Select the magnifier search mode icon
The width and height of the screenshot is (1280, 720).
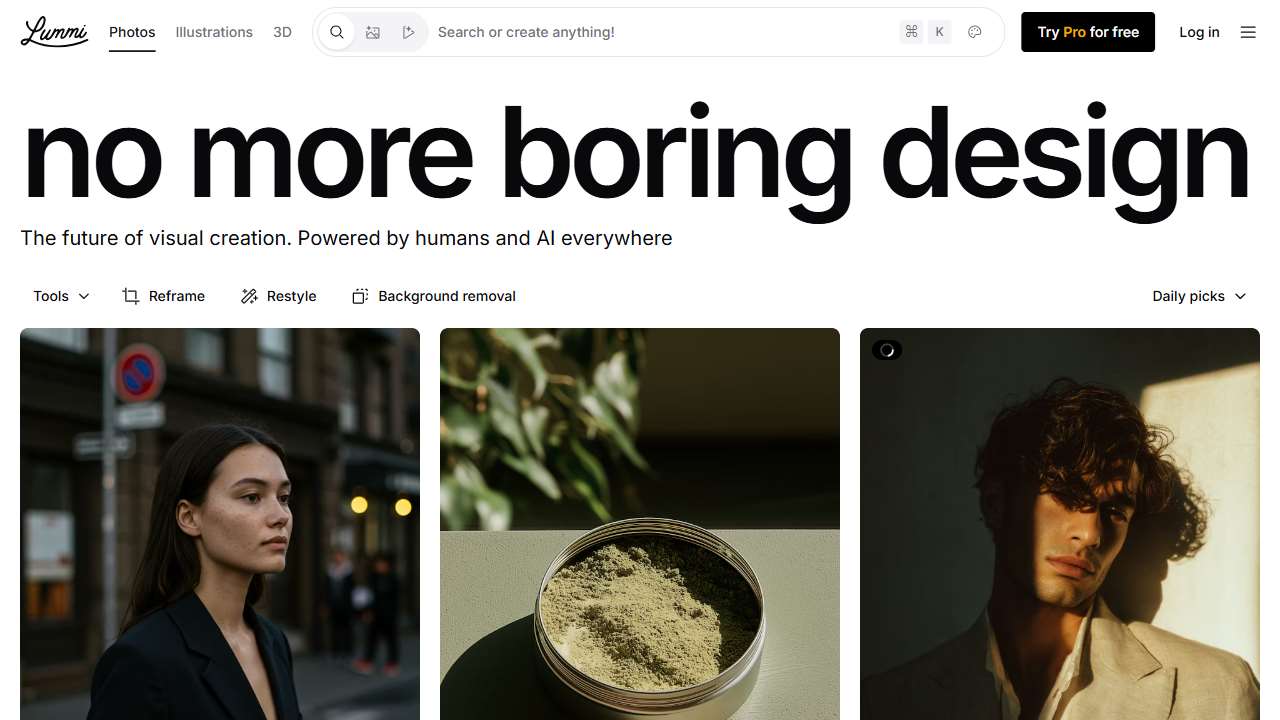[337, 32]
